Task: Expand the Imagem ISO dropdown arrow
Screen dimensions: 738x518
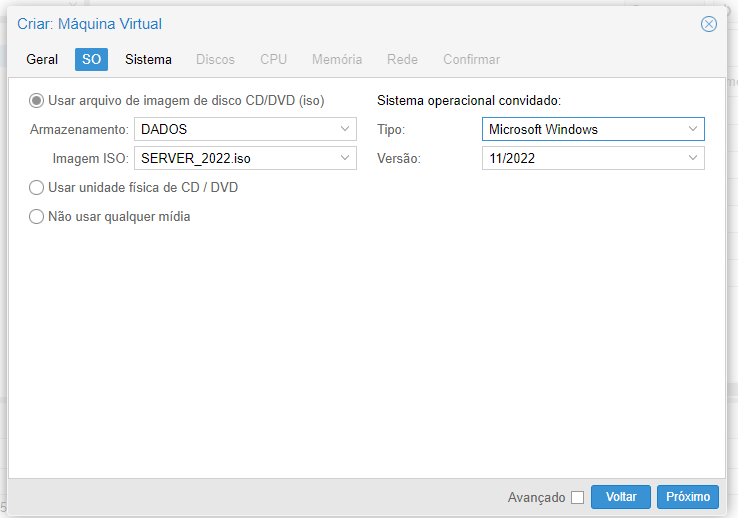Action: click(345, 158)
